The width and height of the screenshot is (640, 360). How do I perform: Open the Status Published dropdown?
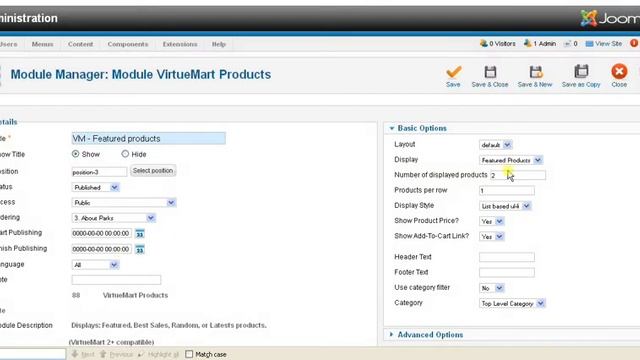click(96, 187)
